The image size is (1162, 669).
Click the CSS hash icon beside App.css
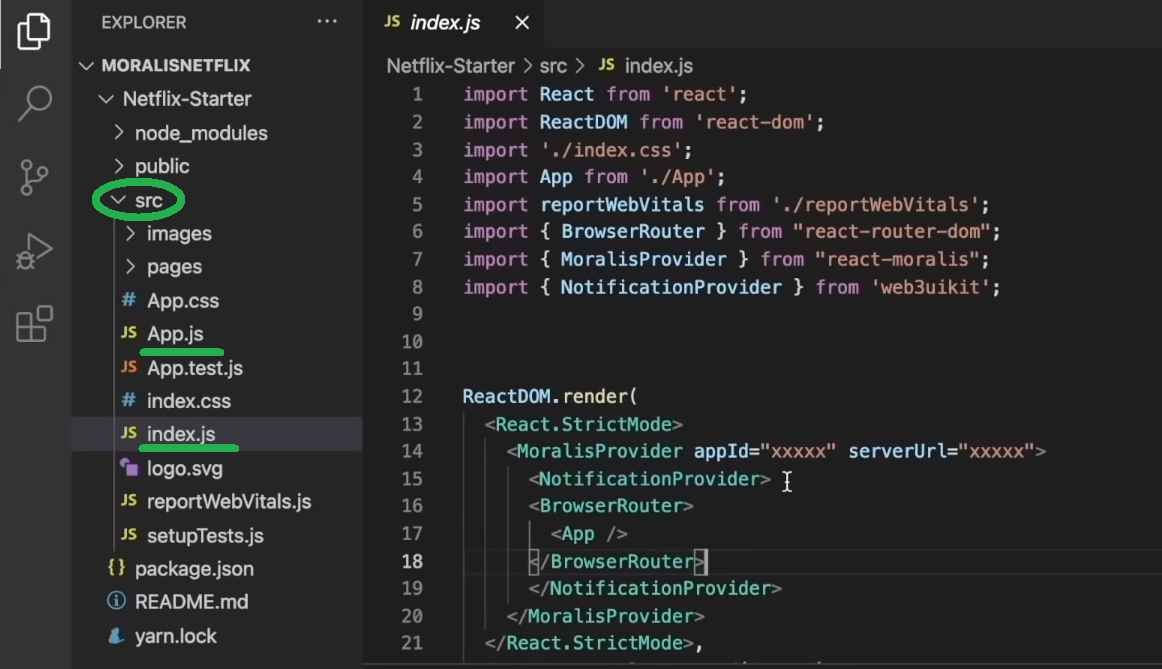(129, 300)
